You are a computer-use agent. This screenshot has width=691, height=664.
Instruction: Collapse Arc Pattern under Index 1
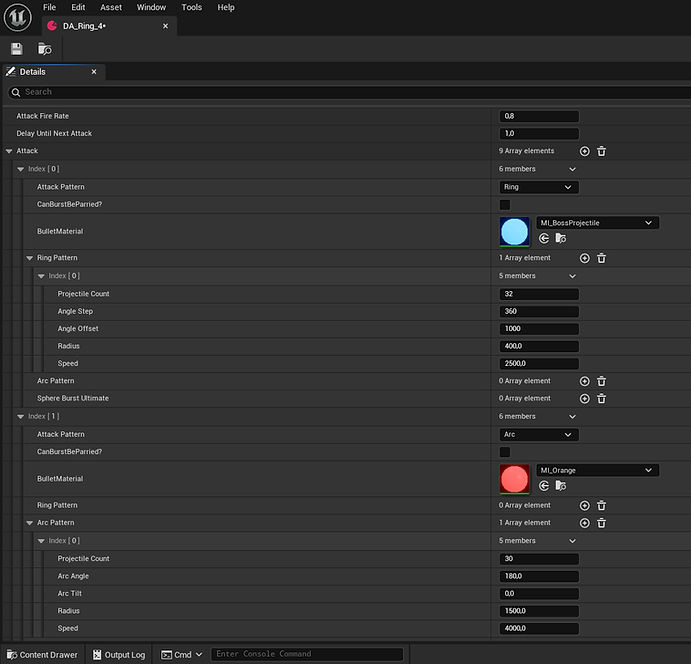[30, 523]
